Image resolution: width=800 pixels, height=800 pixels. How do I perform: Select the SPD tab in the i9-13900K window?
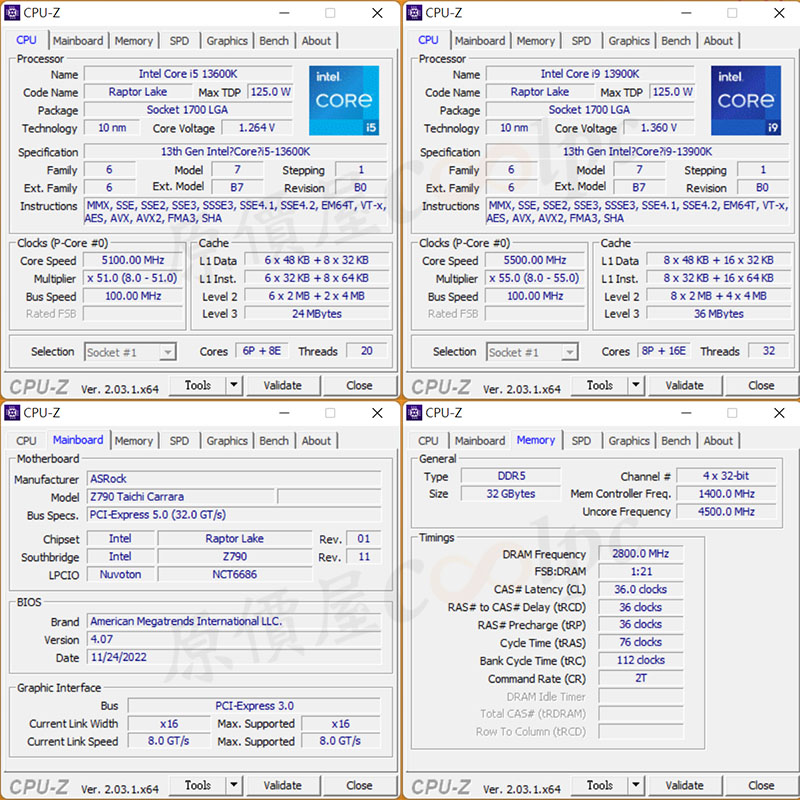(x=581, y=41)
